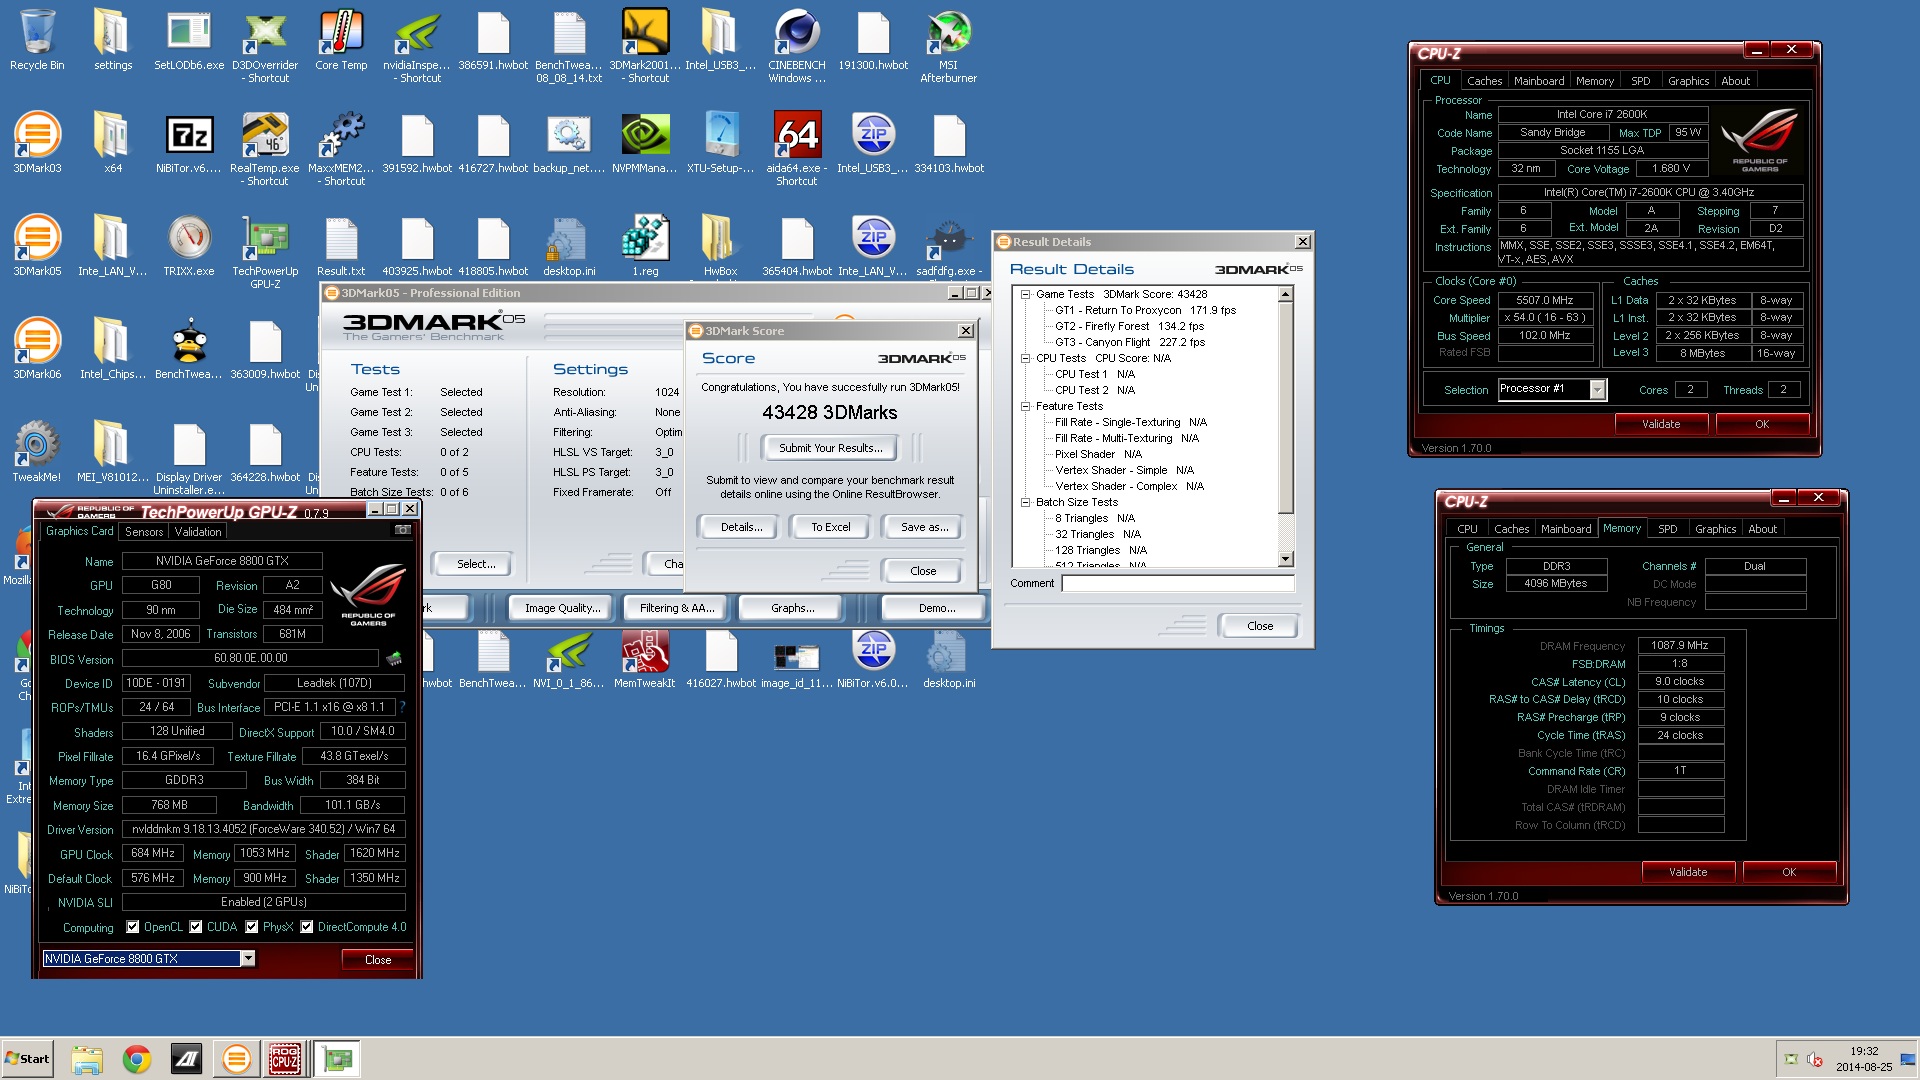The width and height of the screenshot is (1920, 1080).
Task: Click Validate in the top CPU-Z window
Action: pos(1661,424)
